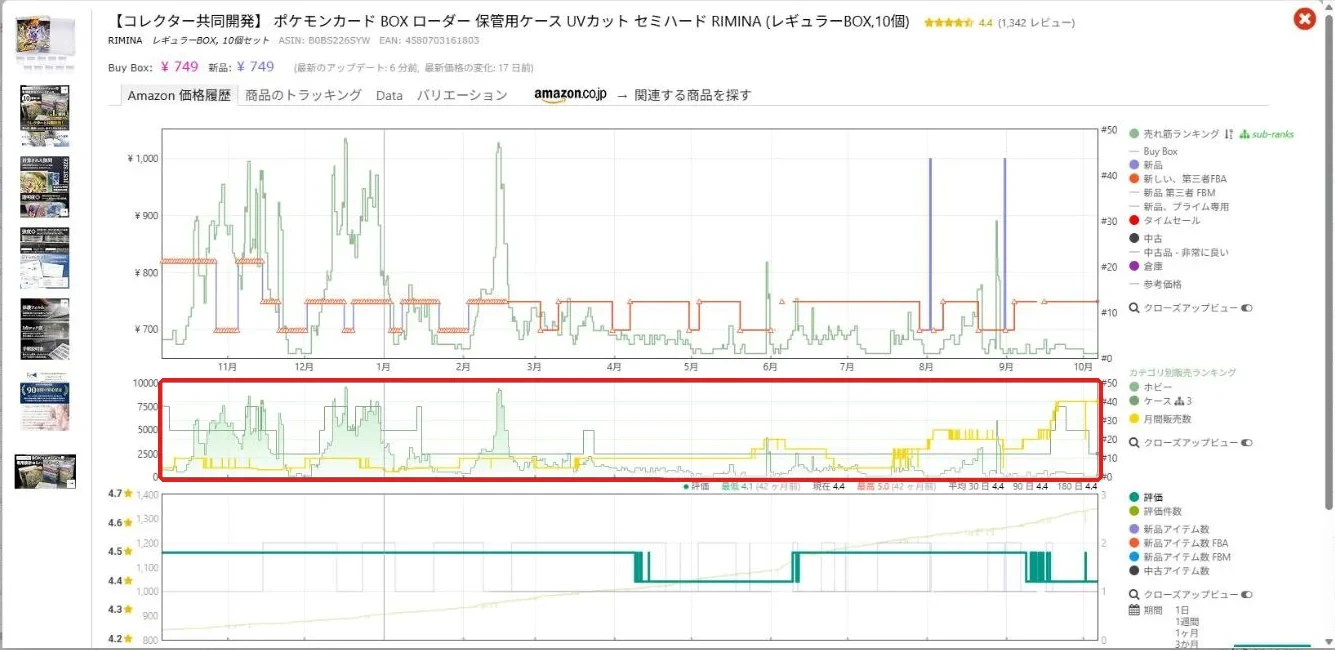Select the second product thumbnail image

point(44,115)
